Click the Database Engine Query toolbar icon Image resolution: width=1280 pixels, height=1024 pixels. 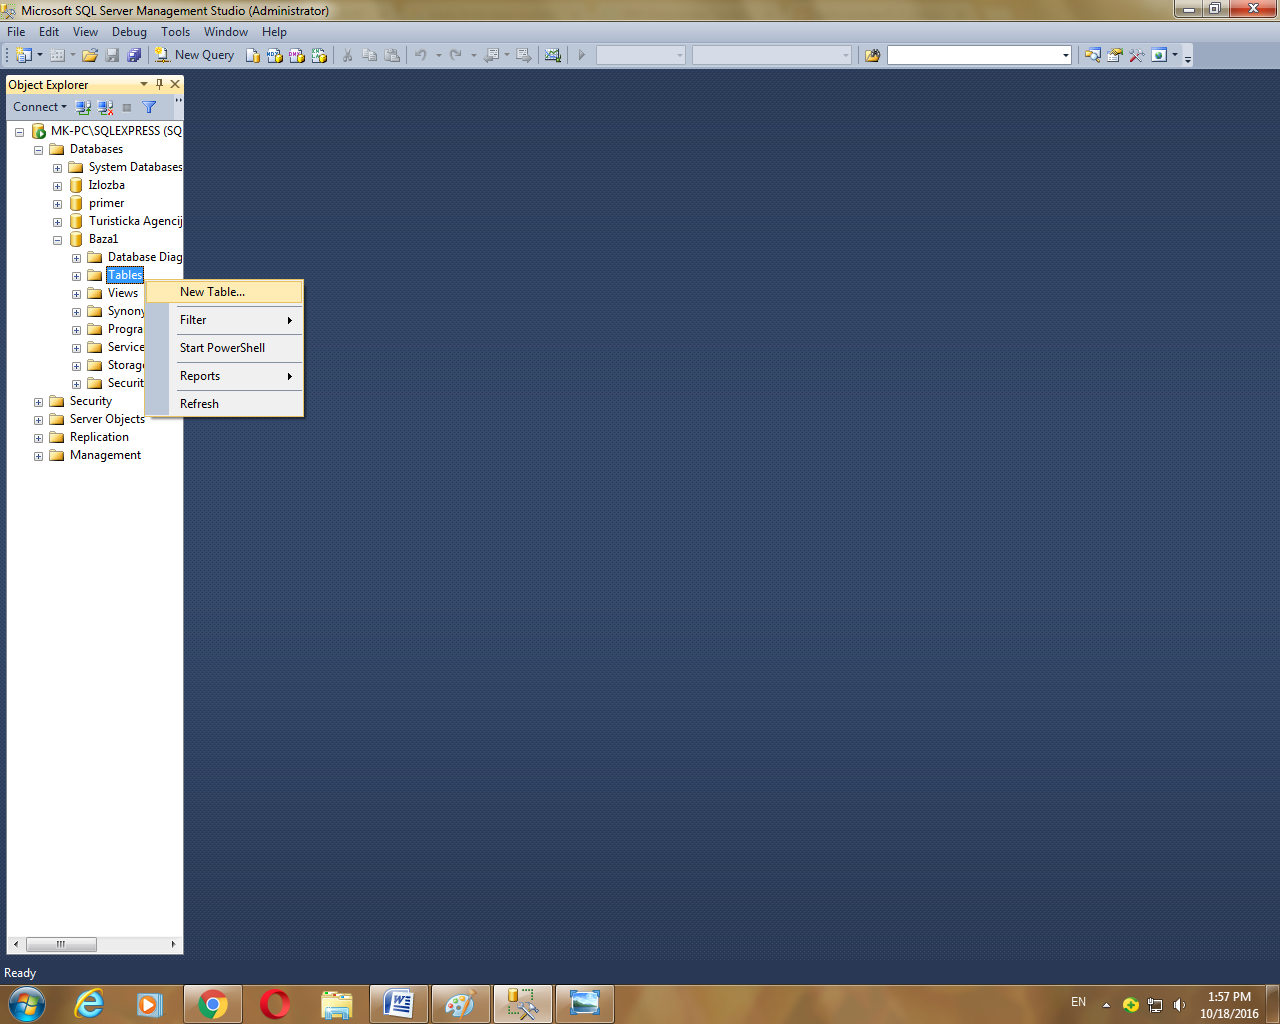pos(253,55)
